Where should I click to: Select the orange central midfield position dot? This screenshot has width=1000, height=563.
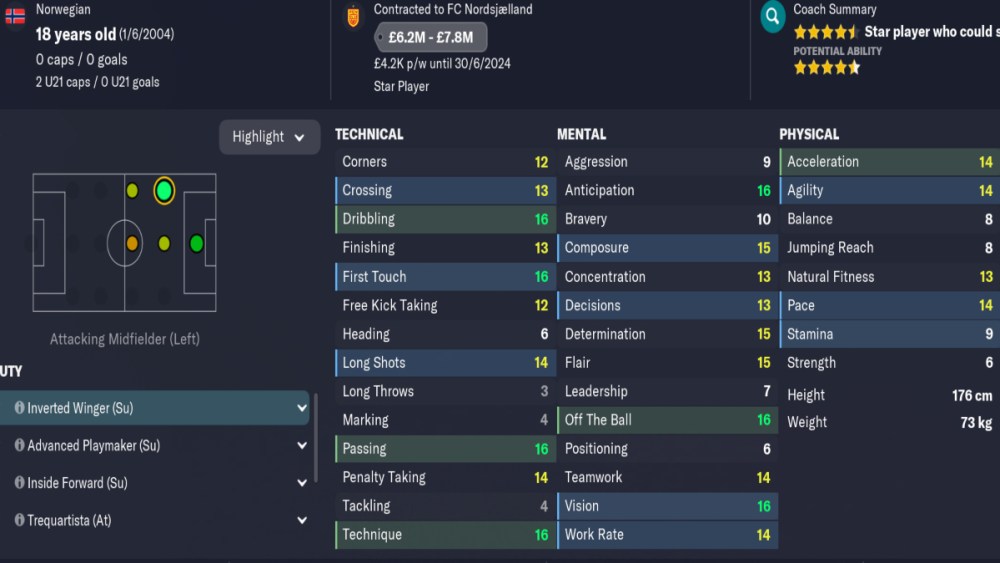point(132,243)
